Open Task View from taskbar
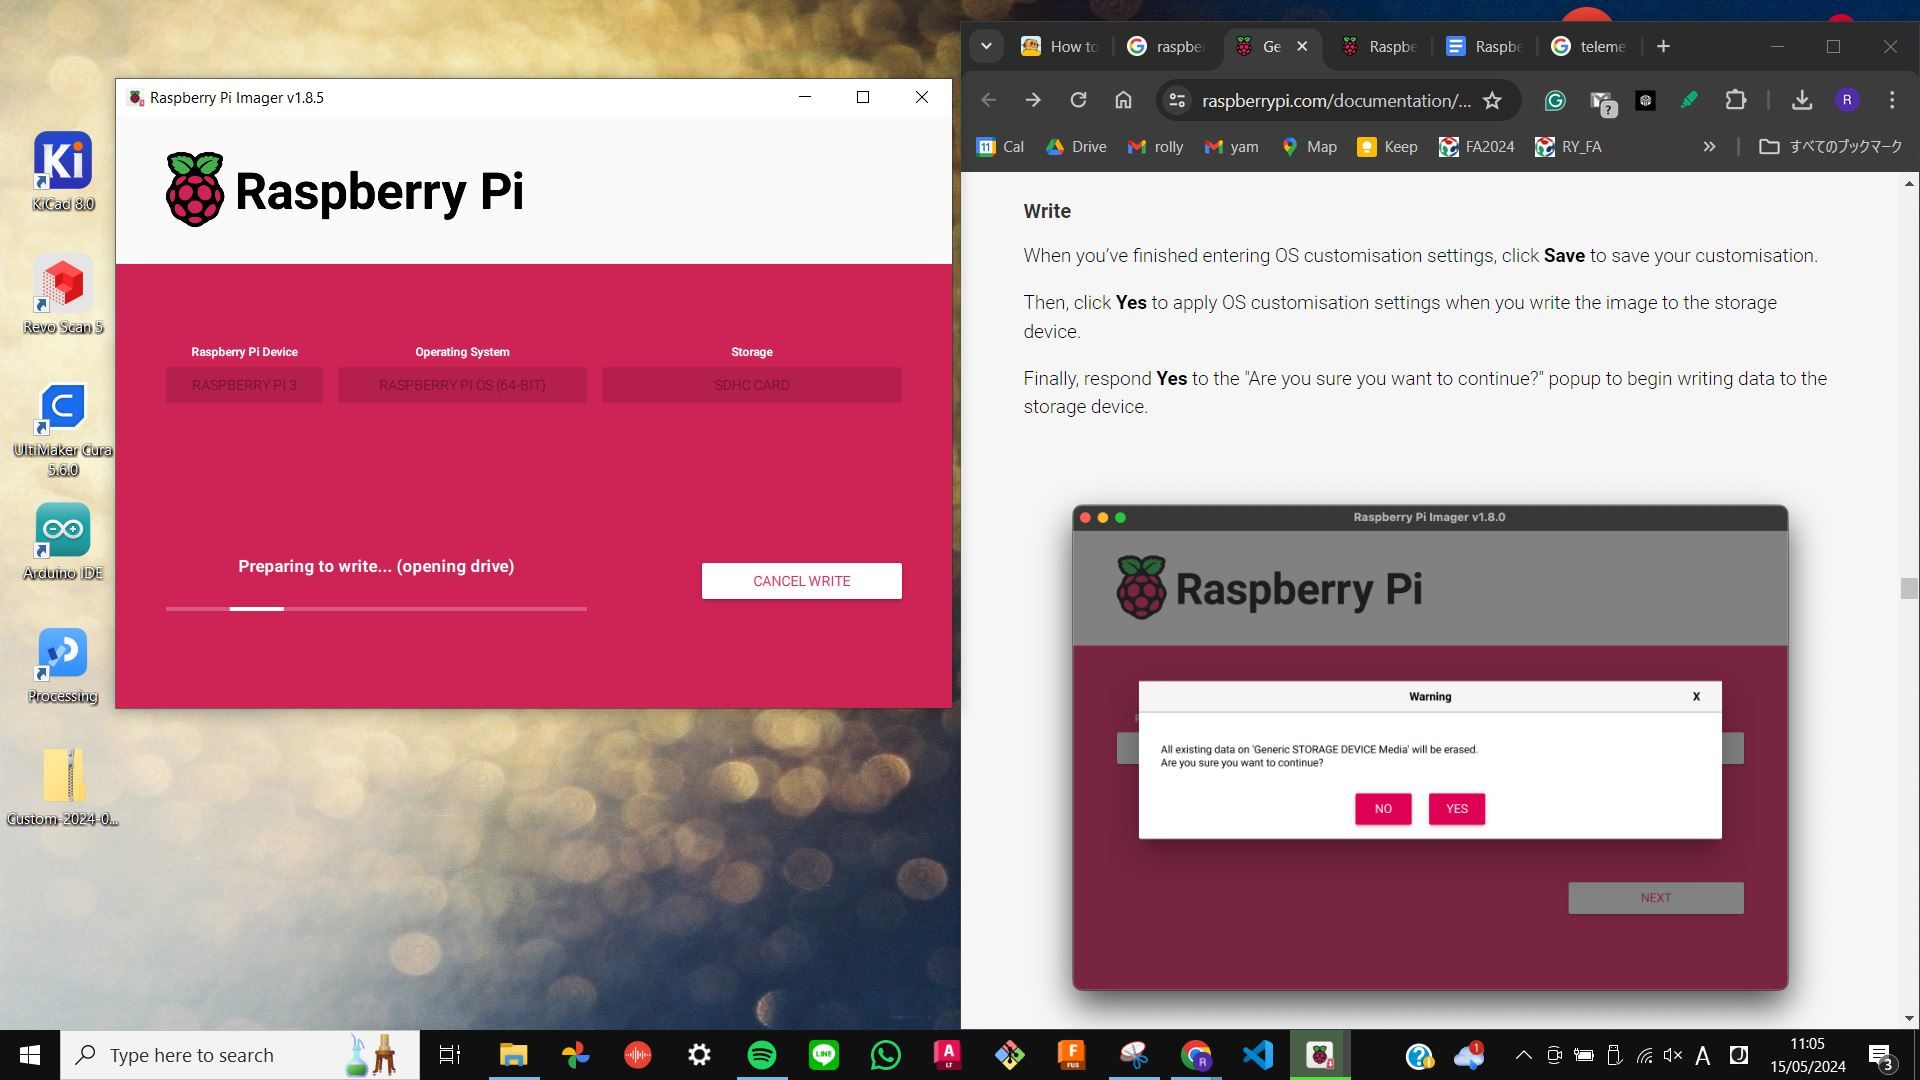 click(x=450, y=1055)
